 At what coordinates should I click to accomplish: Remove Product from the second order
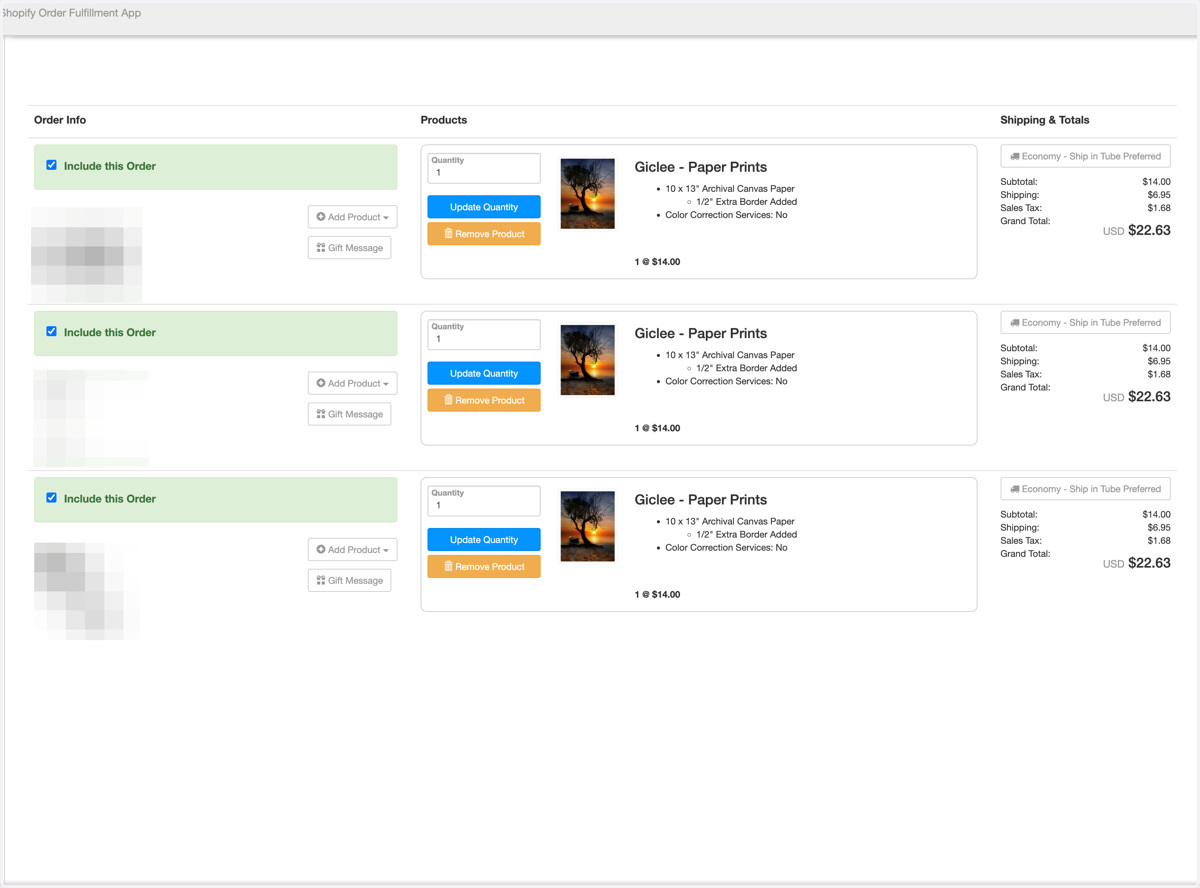point(484,399)
